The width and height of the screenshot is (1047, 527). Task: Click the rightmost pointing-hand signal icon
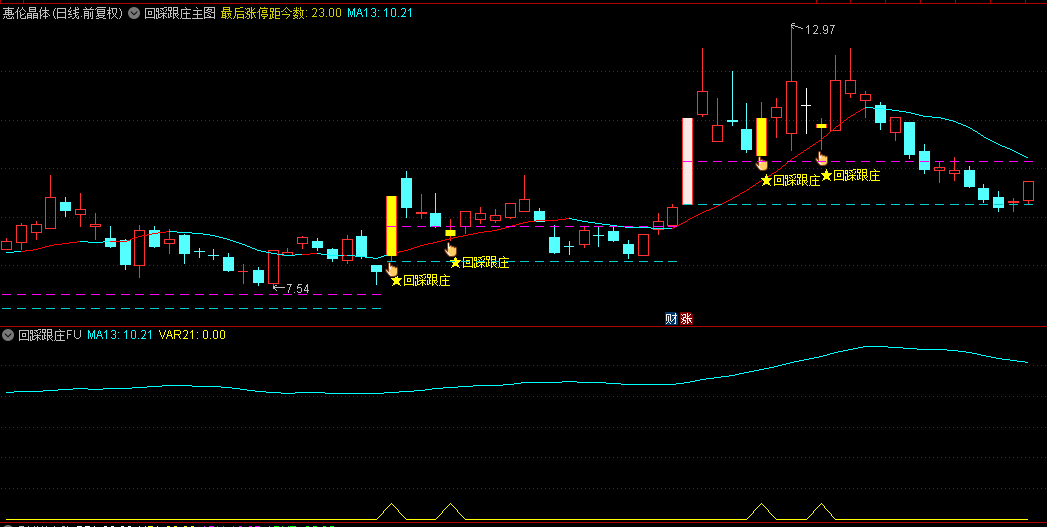(822, 158)
